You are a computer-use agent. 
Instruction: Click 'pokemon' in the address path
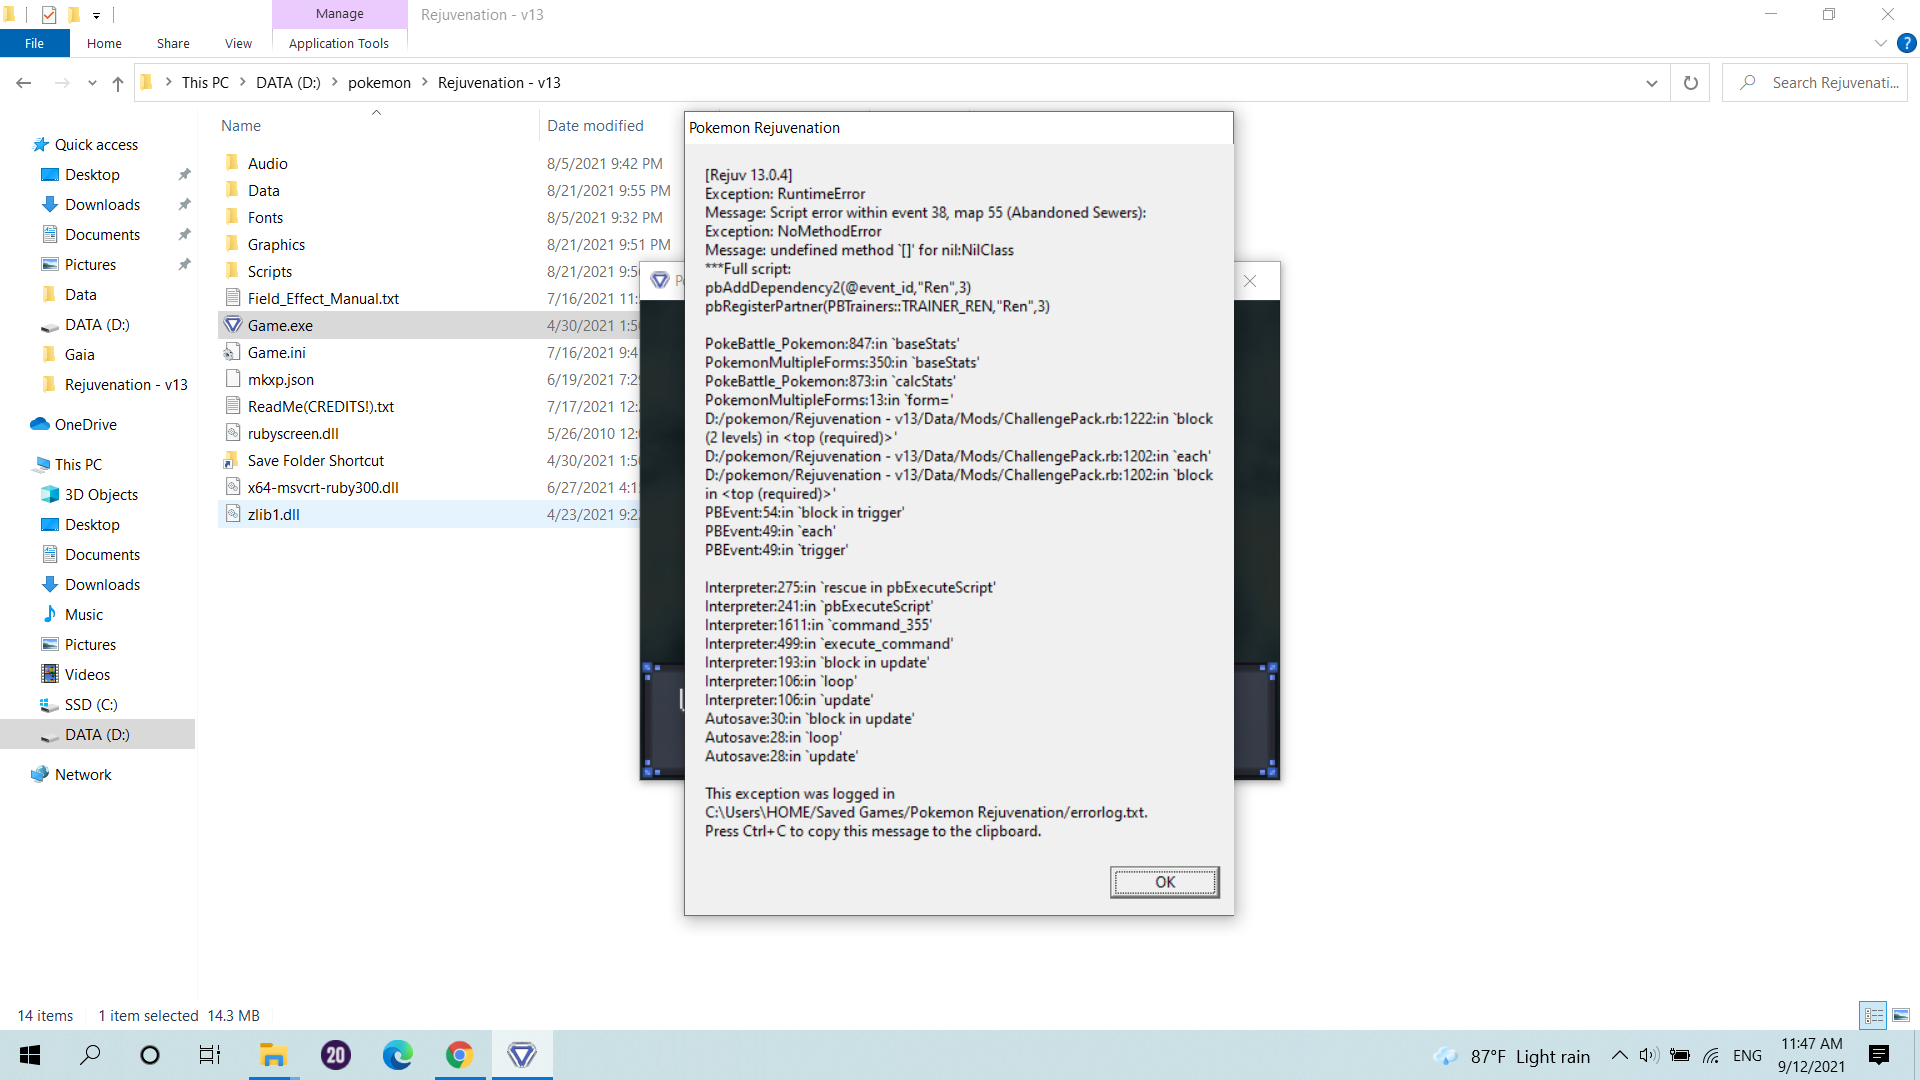[379, 83]
